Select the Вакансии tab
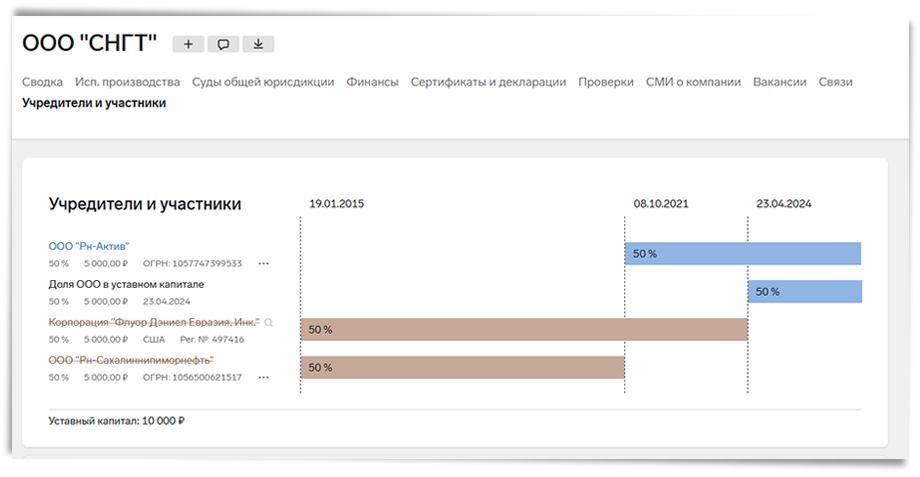Viewport: 920px width, 477px height. coord(780,82)
